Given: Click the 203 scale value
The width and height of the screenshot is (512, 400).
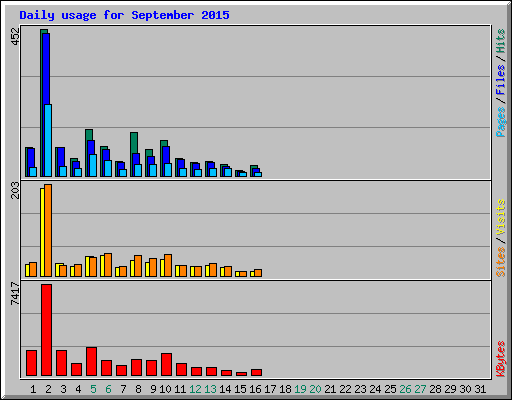Looking at the screenshot, I should (15, 190).
